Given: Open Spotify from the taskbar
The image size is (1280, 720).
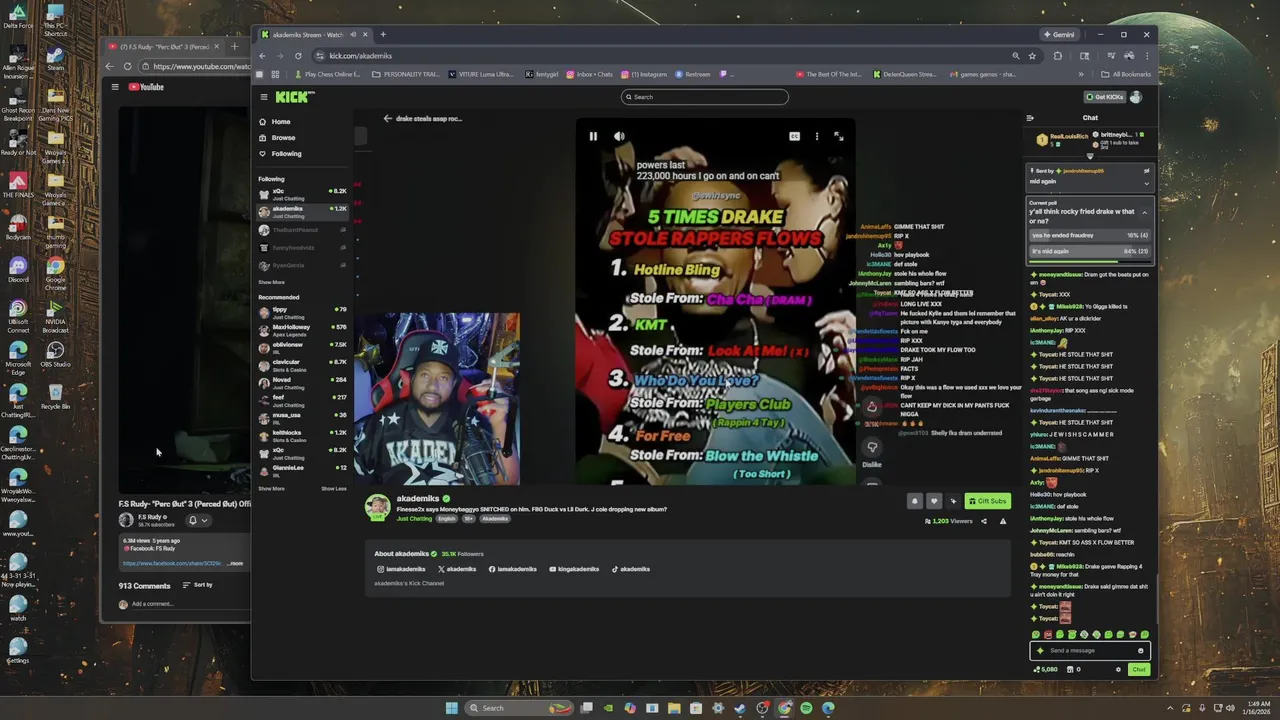Looking at the screenshot, I should pyautogui.click(x=806, y=708).
